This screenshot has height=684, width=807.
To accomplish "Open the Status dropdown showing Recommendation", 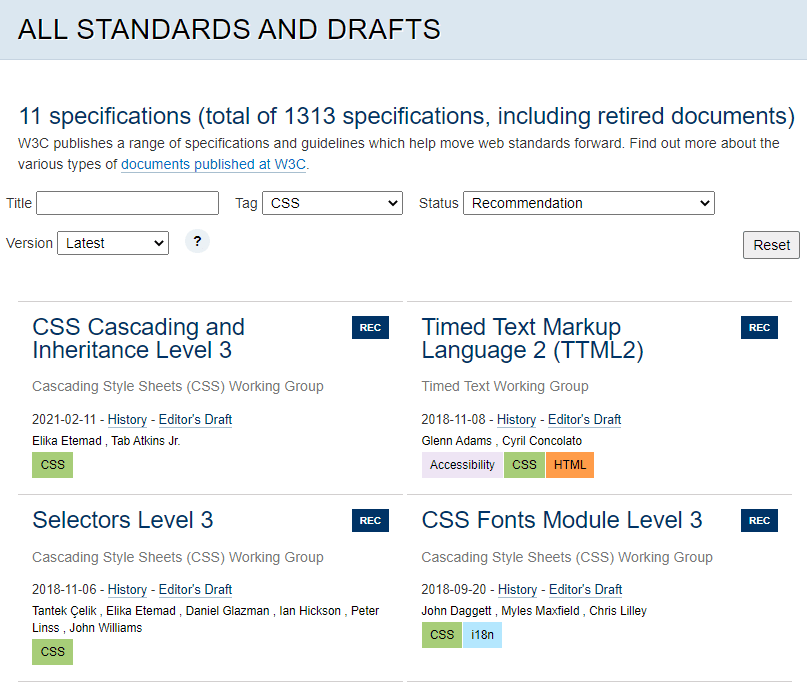I will [x=589, y=203].
